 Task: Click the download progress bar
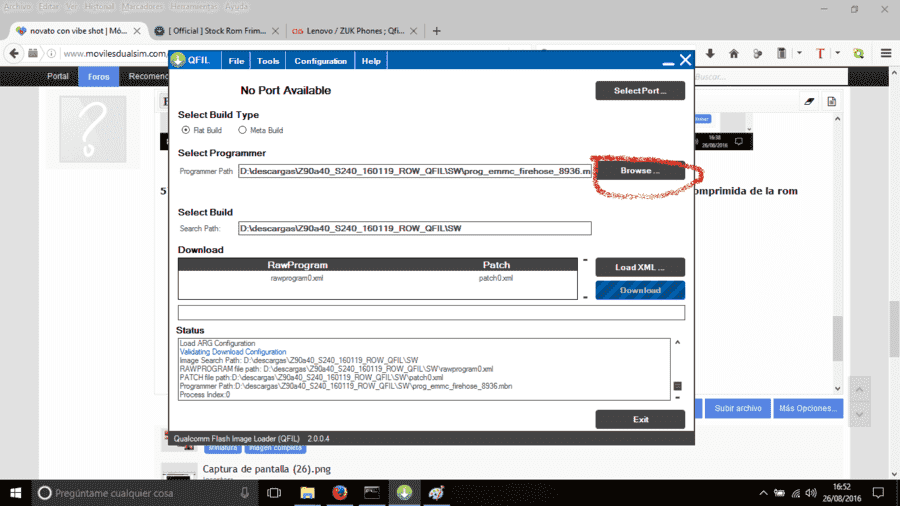click(x=431, y=313)
